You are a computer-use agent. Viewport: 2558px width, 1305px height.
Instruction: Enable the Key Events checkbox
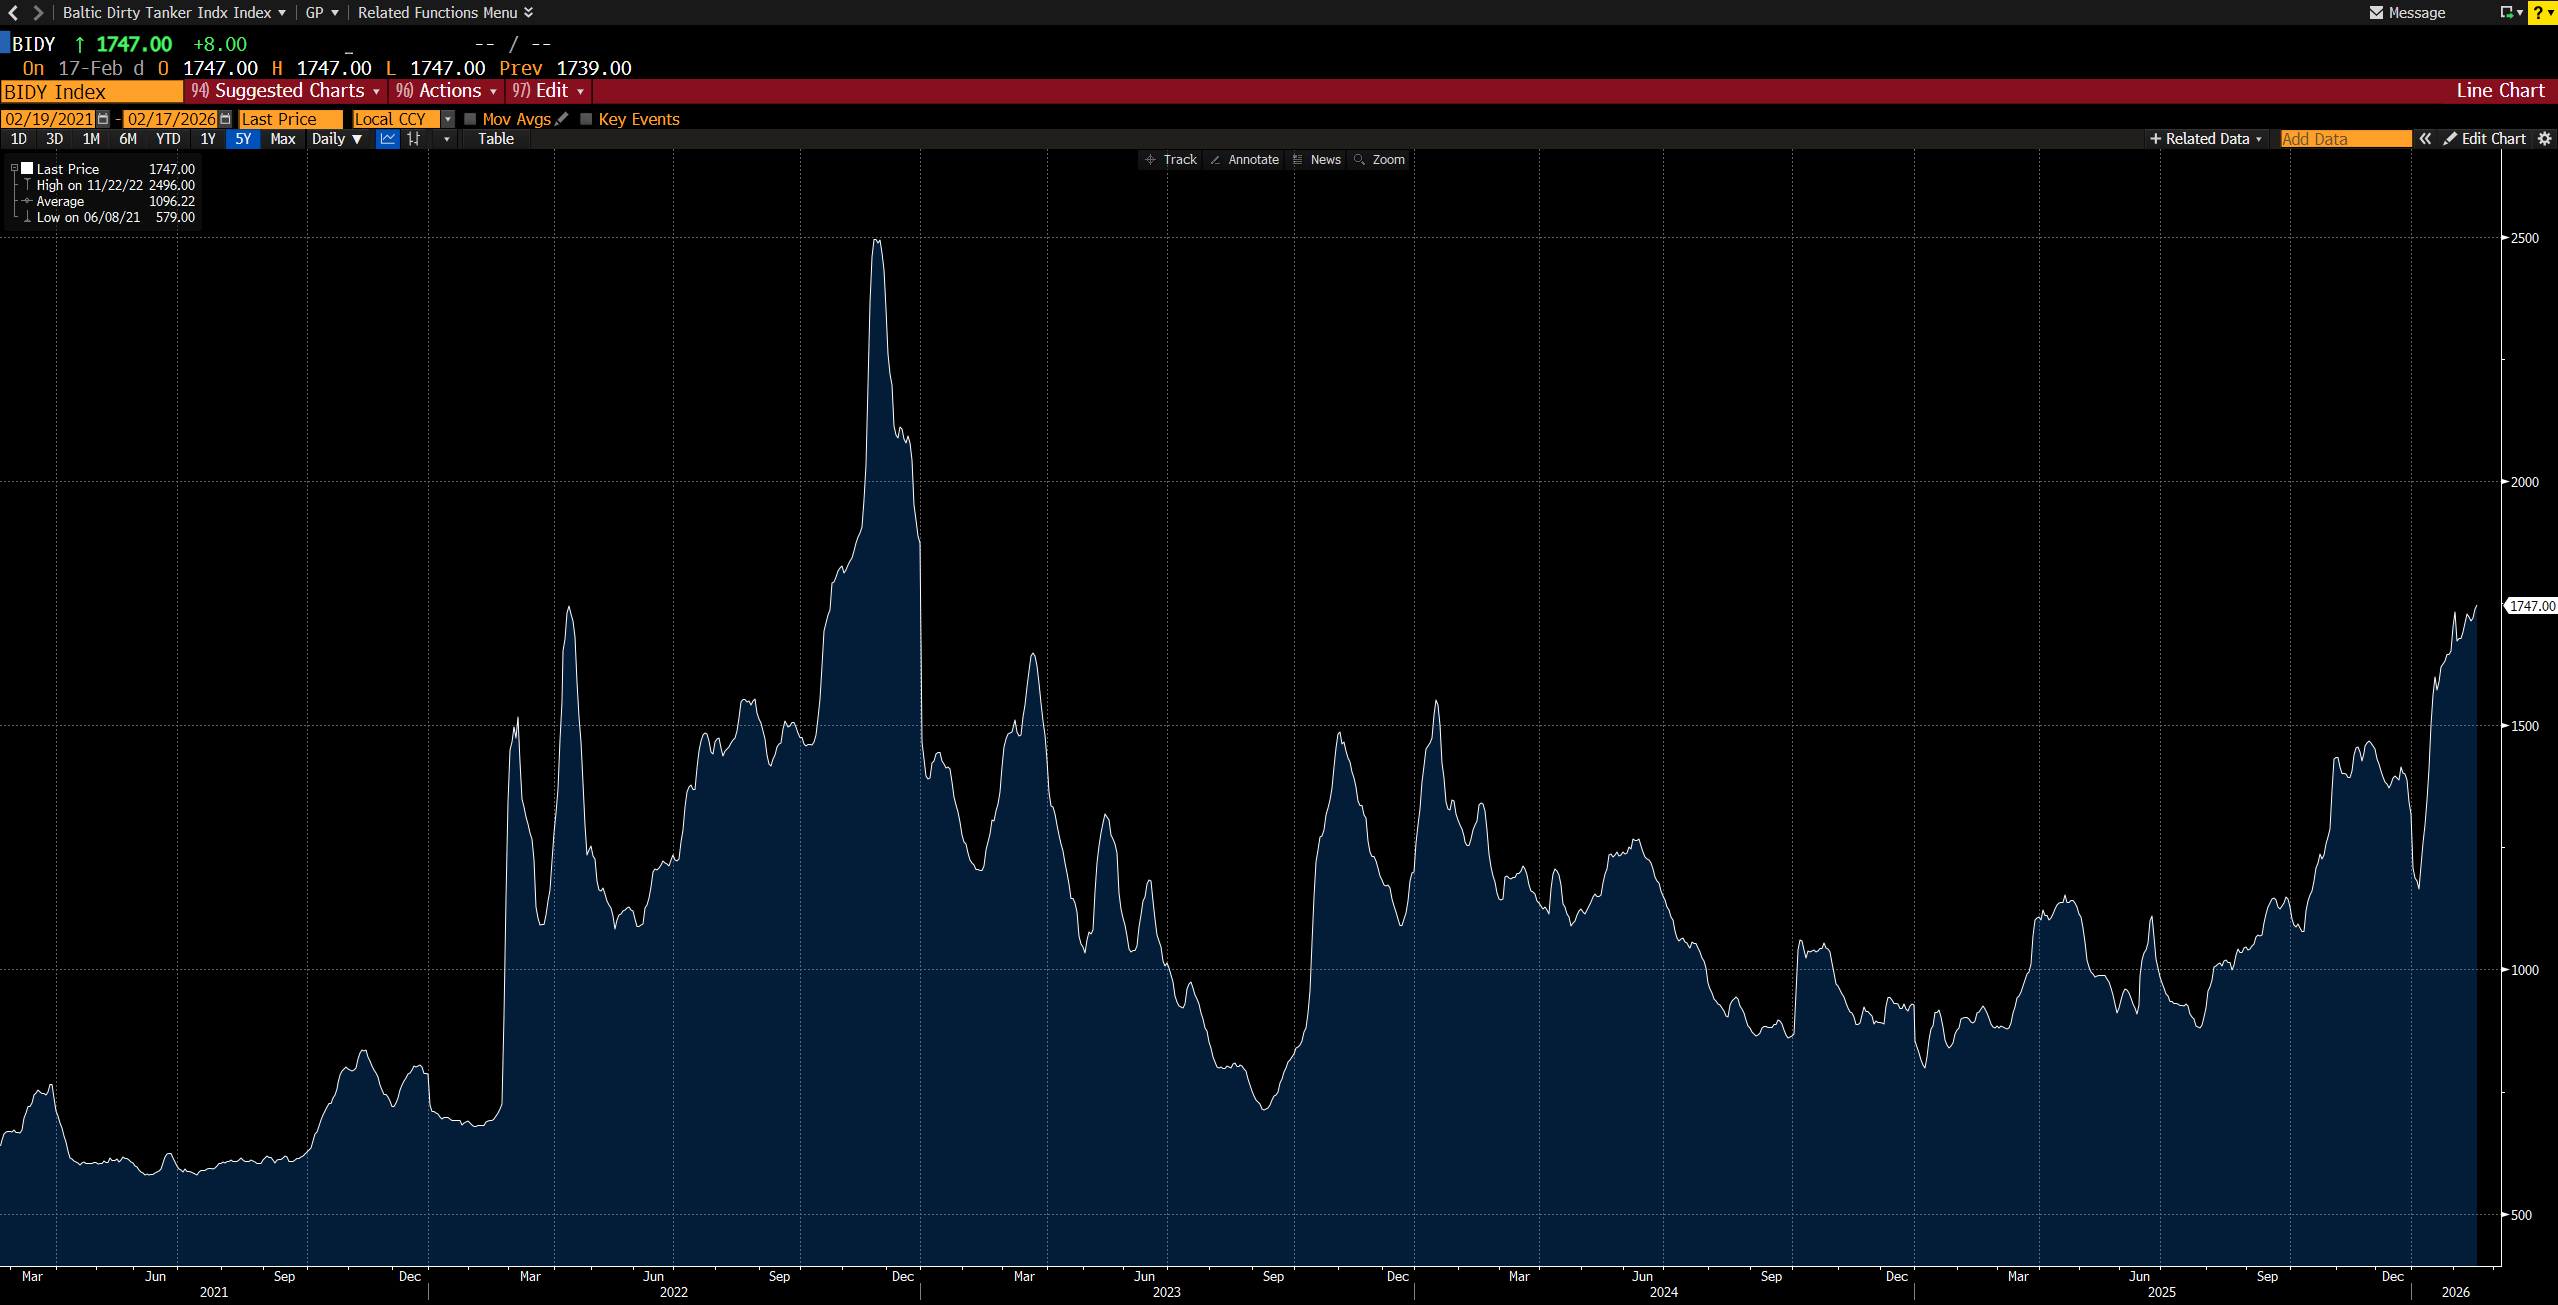(586, 119)
